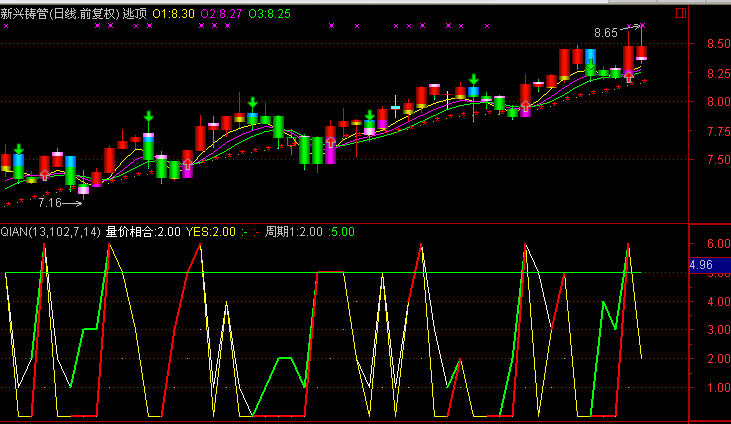Click the 8.65 high price annotation
Screen dimensions: 731x424
click(x=605, y=33)
